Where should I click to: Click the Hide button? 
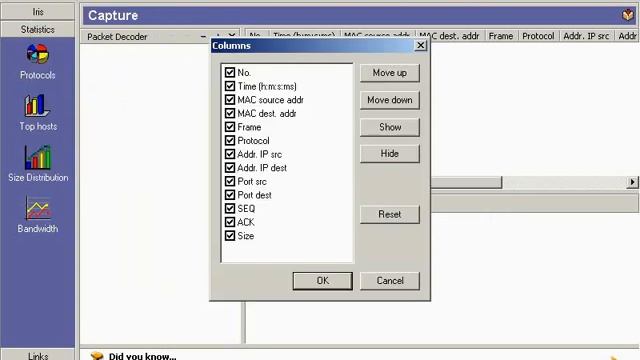(x=389, y=154)
